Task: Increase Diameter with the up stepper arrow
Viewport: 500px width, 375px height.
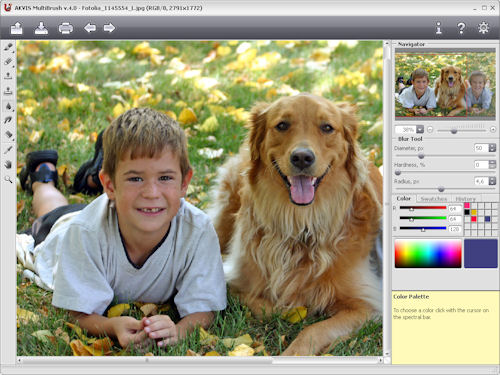Action: (492, 146)
